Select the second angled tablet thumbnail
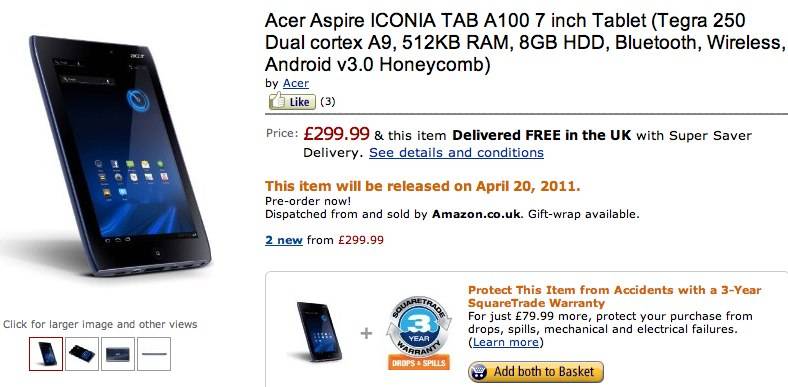Viewport: 788px width, 387px height. (82, 354)
